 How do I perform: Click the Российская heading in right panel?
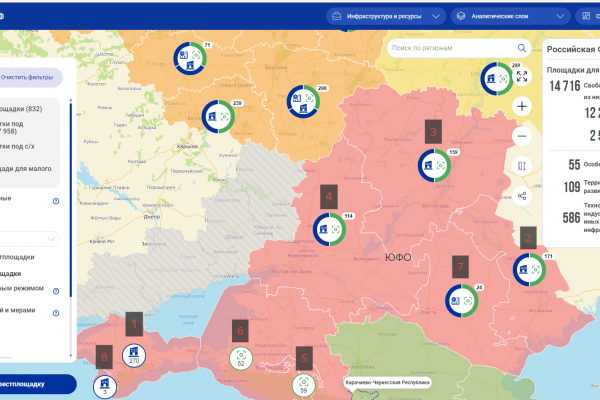pos(571,49)
